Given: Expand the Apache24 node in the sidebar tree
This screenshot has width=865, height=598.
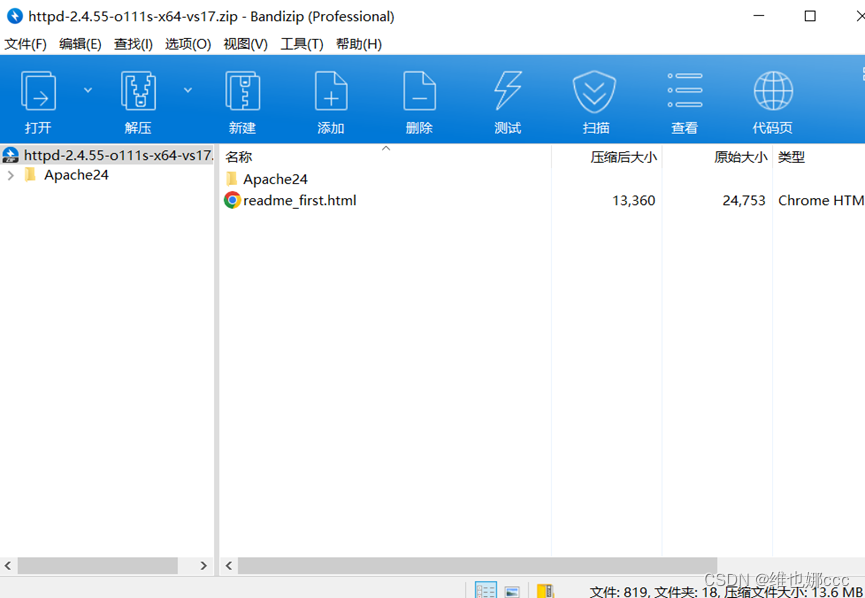Looking at the screenshot, I should coord(10,174).
